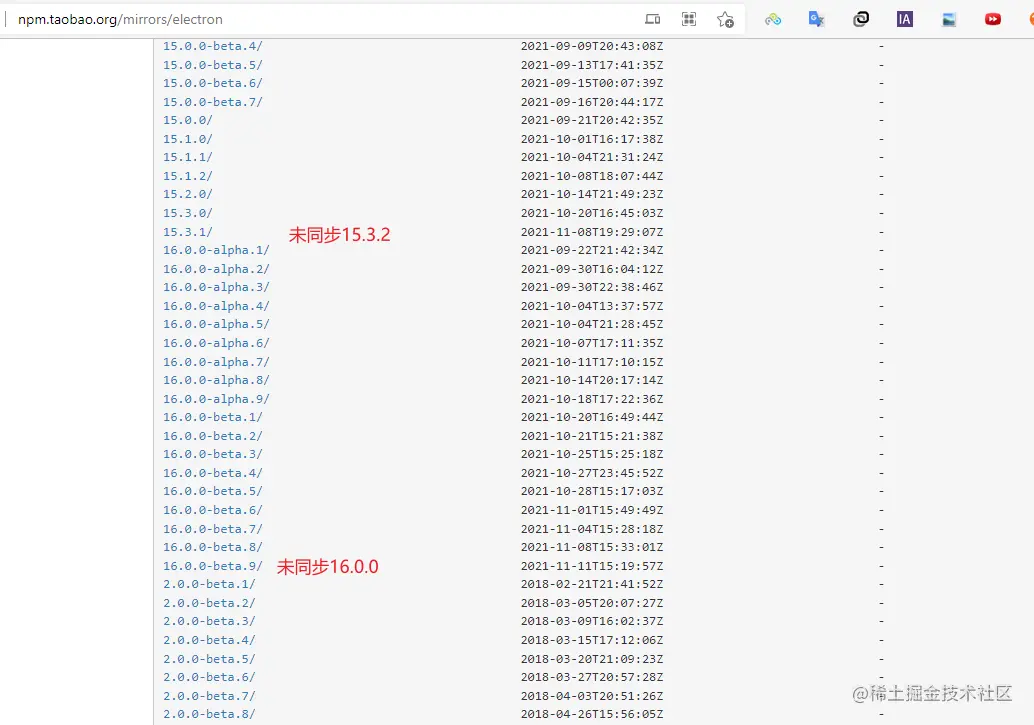Open the 16.0.0-alpha.3/ folder
The width and height of the screenshot is (1034, 725).
[x=216, y=287]
